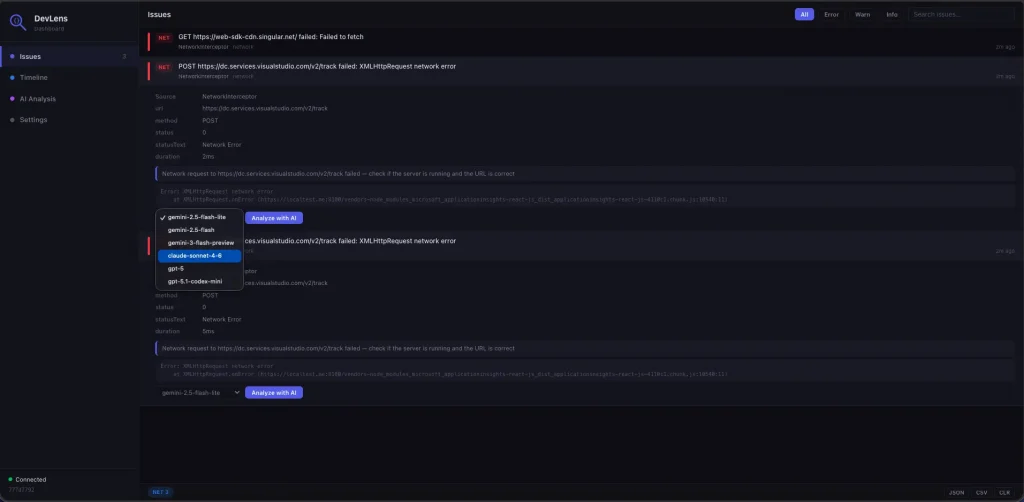Filter issues by Info
Screen dimensions: 1024x502
tap(891, 14)
